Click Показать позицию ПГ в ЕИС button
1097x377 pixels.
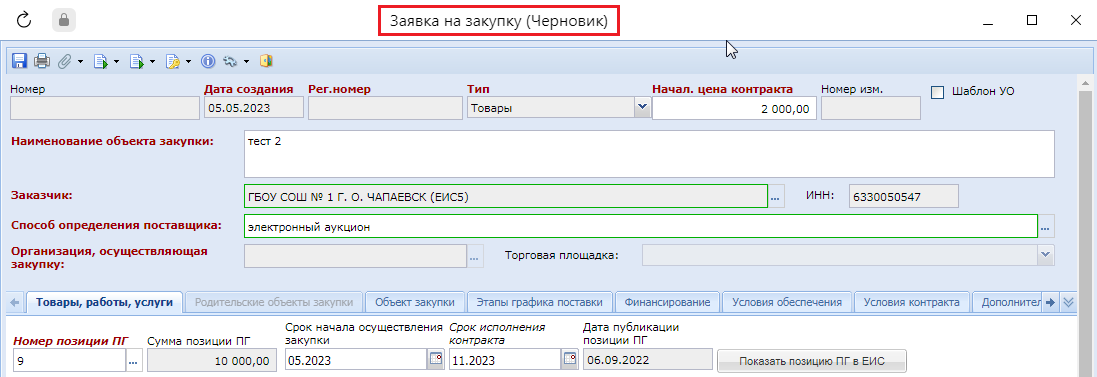(x=812, y=361)
